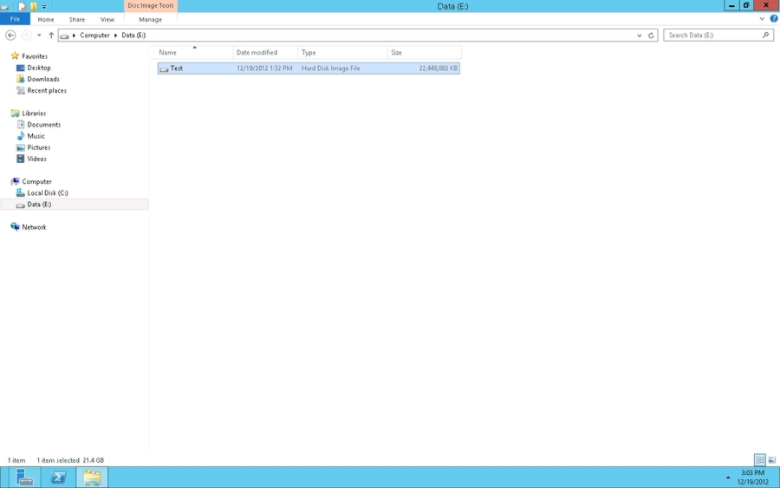Switch to the large thumbnails view button
This screenshot has width=780, height=488.
(x=772, y=460)
